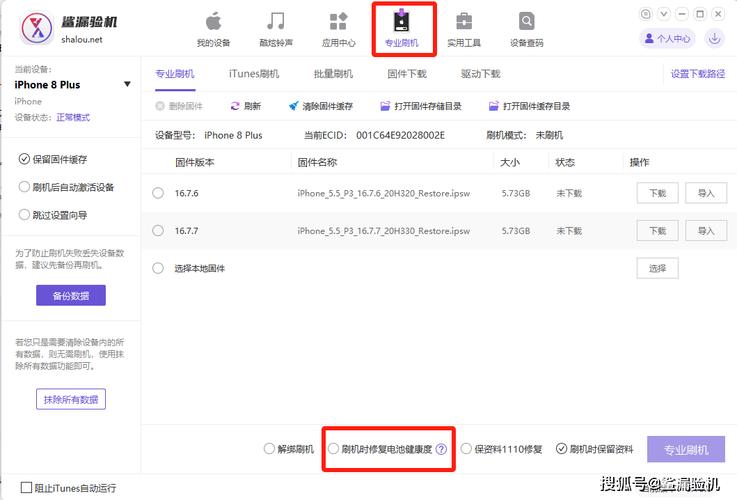The image size is (737, 500).
Task: Enable 刷机后自动激活设备 option
Action: click(25, 187)
